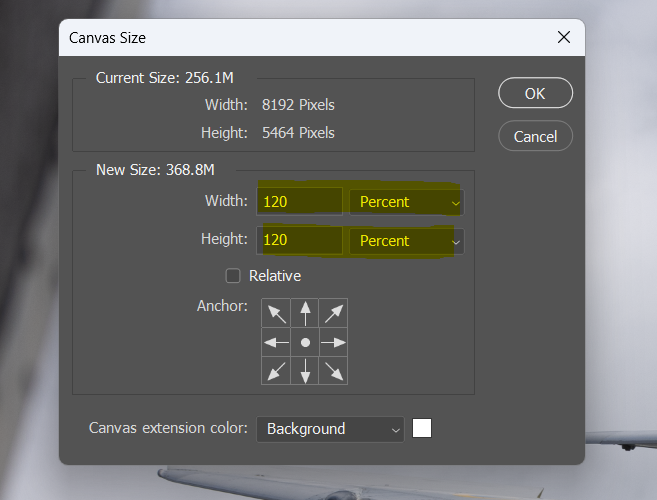The width and height of the screenshot is (657, 500).
Task: Click the Current Size: 256.1M label
Action: tap(165, 78)
